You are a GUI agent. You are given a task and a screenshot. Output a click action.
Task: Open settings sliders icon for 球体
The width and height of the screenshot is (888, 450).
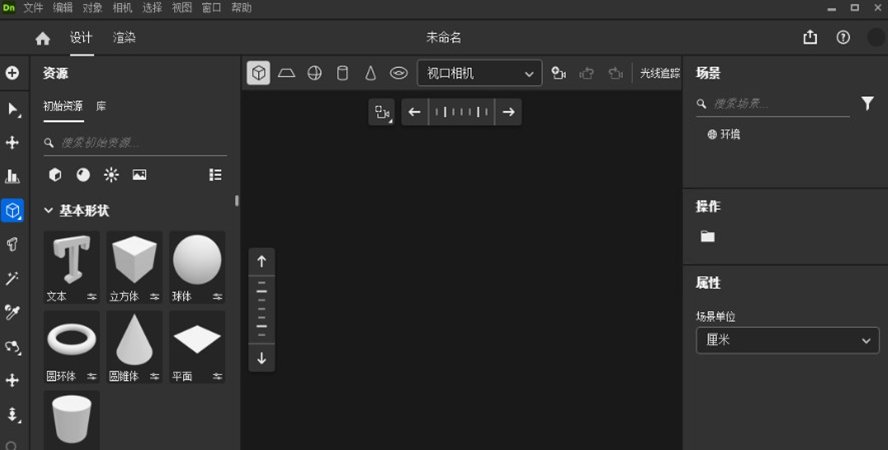217,297
